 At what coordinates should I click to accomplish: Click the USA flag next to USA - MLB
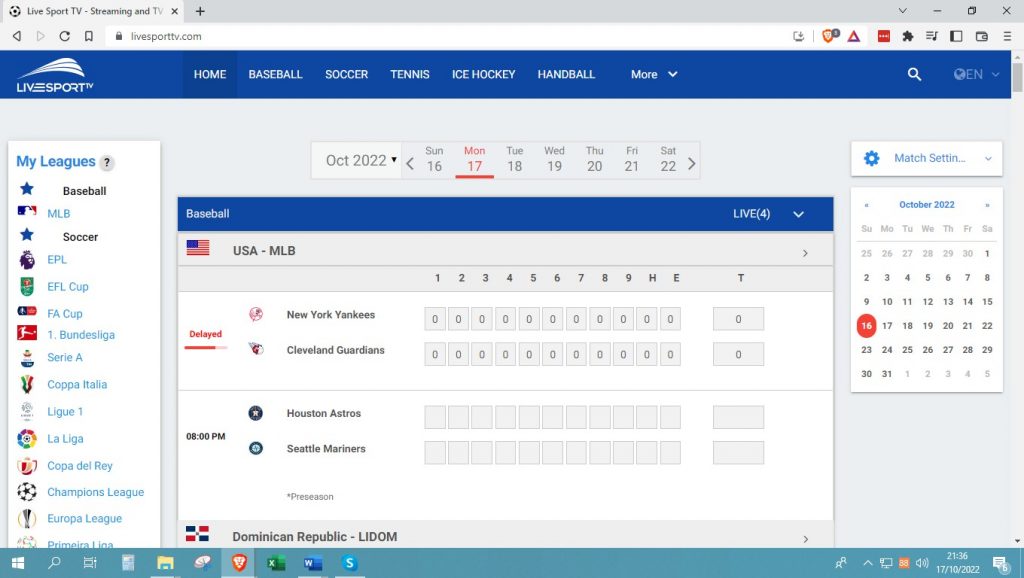click(199, 250)
